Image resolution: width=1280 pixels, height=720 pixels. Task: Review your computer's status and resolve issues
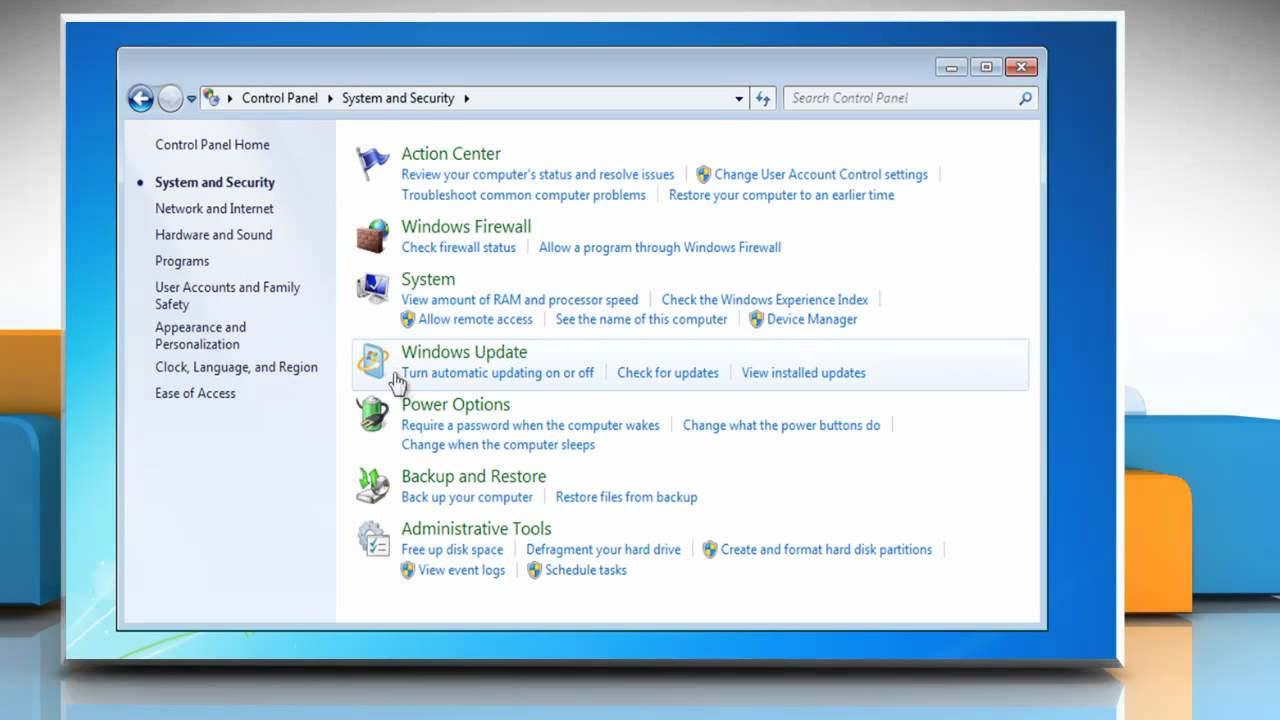pos(538,174)
